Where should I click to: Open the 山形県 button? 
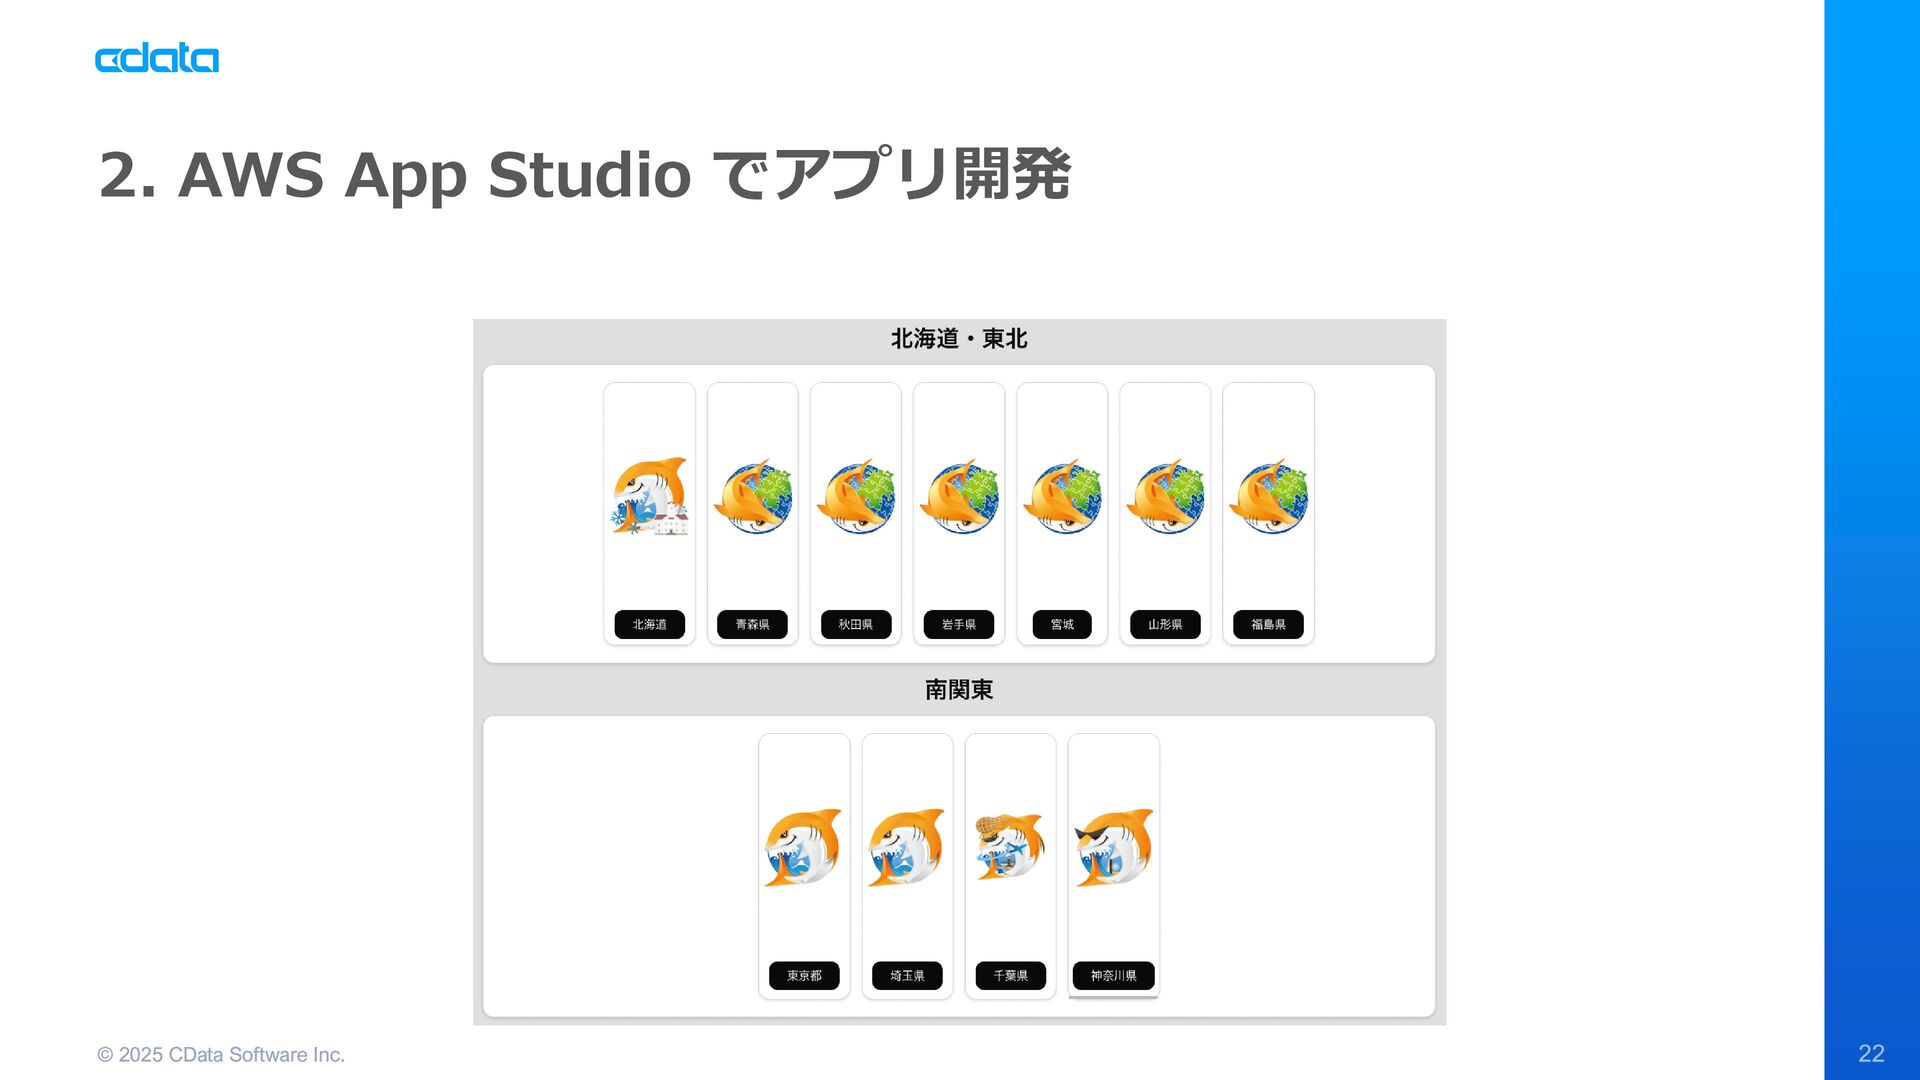tap(1165, 624)
